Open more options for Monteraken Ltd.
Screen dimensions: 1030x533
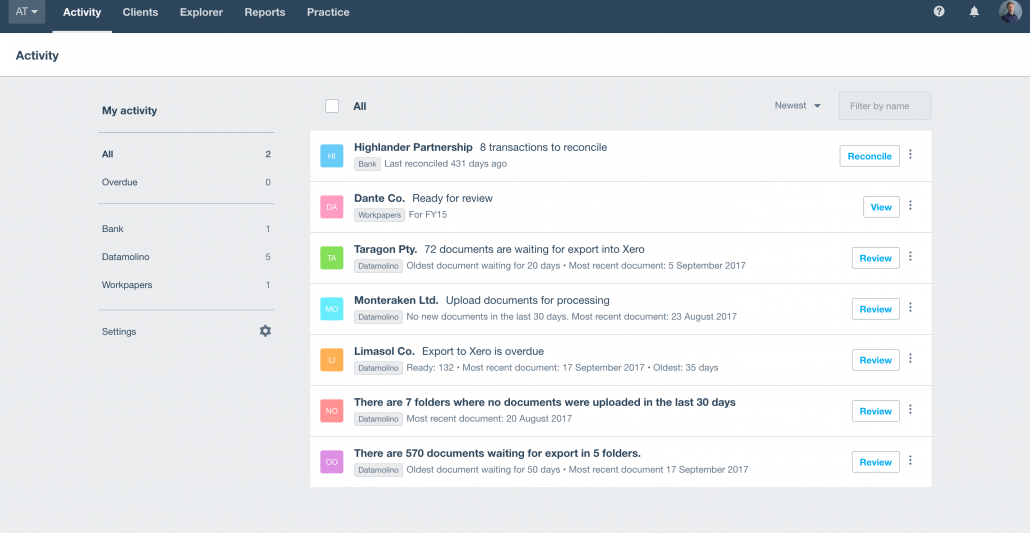coord(910,308)
